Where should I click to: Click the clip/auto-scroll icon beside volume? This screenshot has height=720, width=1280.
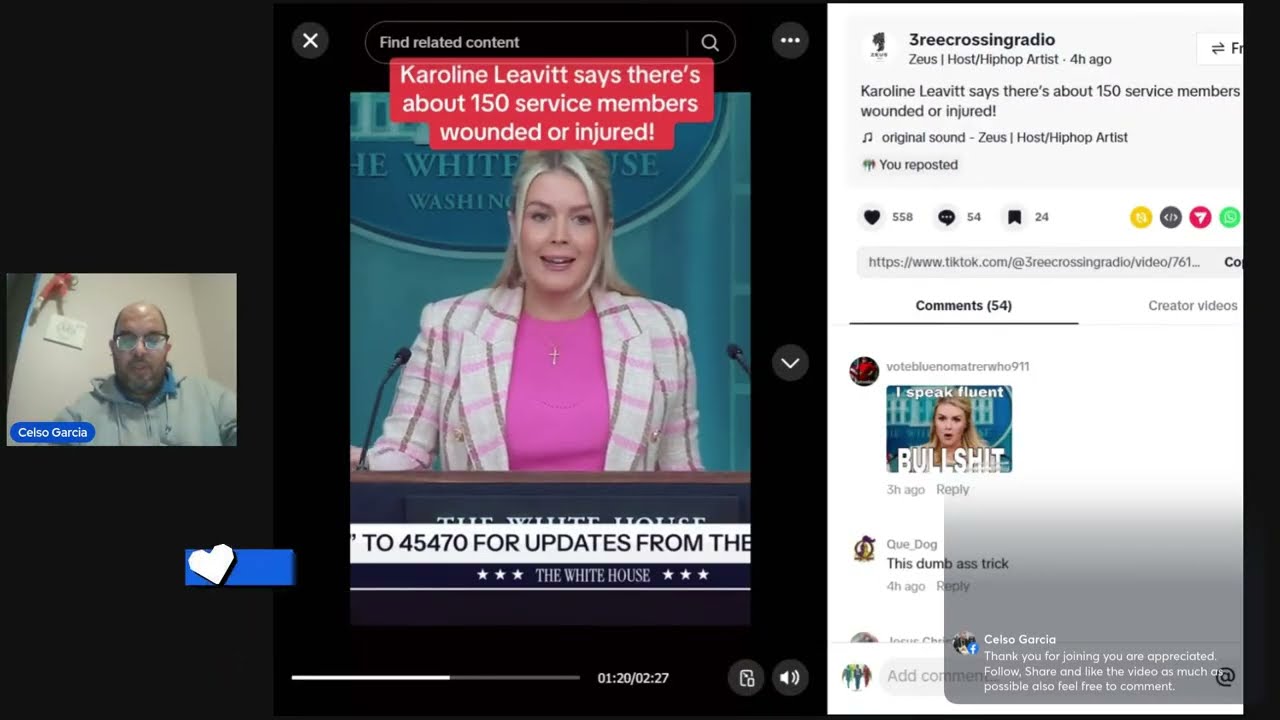click(x=746, y=677)
